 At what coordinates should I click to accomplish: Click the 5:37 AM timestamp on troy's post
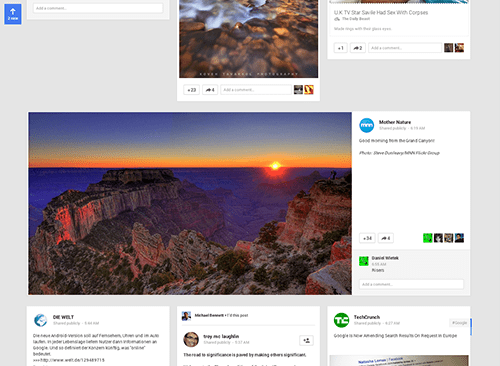[x=242, y=342]
